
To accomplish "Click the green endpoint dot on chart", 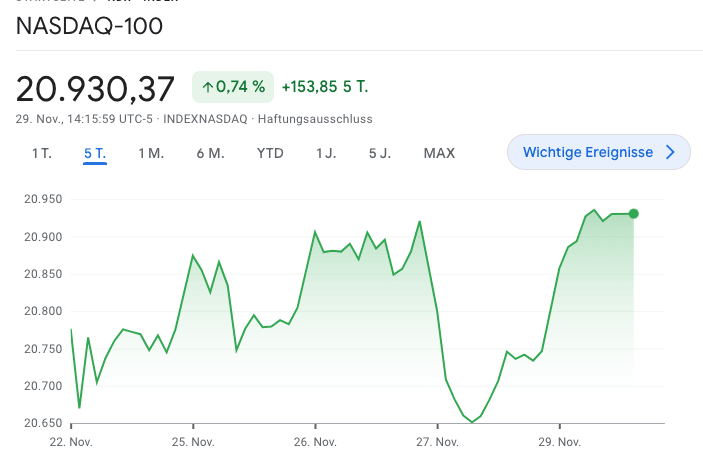I will (x=634, y=213).
